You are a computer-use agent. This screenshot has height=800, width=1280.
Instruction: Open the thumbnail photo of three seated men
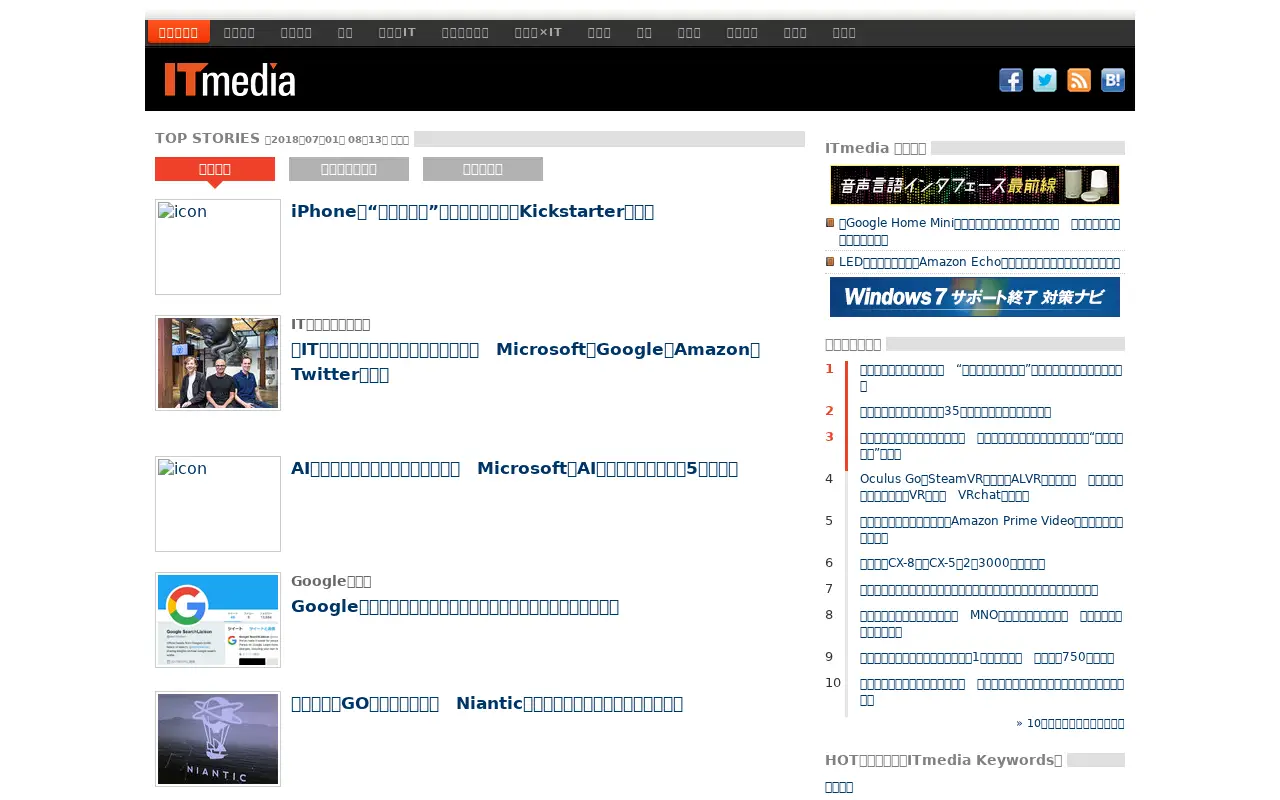218,363
